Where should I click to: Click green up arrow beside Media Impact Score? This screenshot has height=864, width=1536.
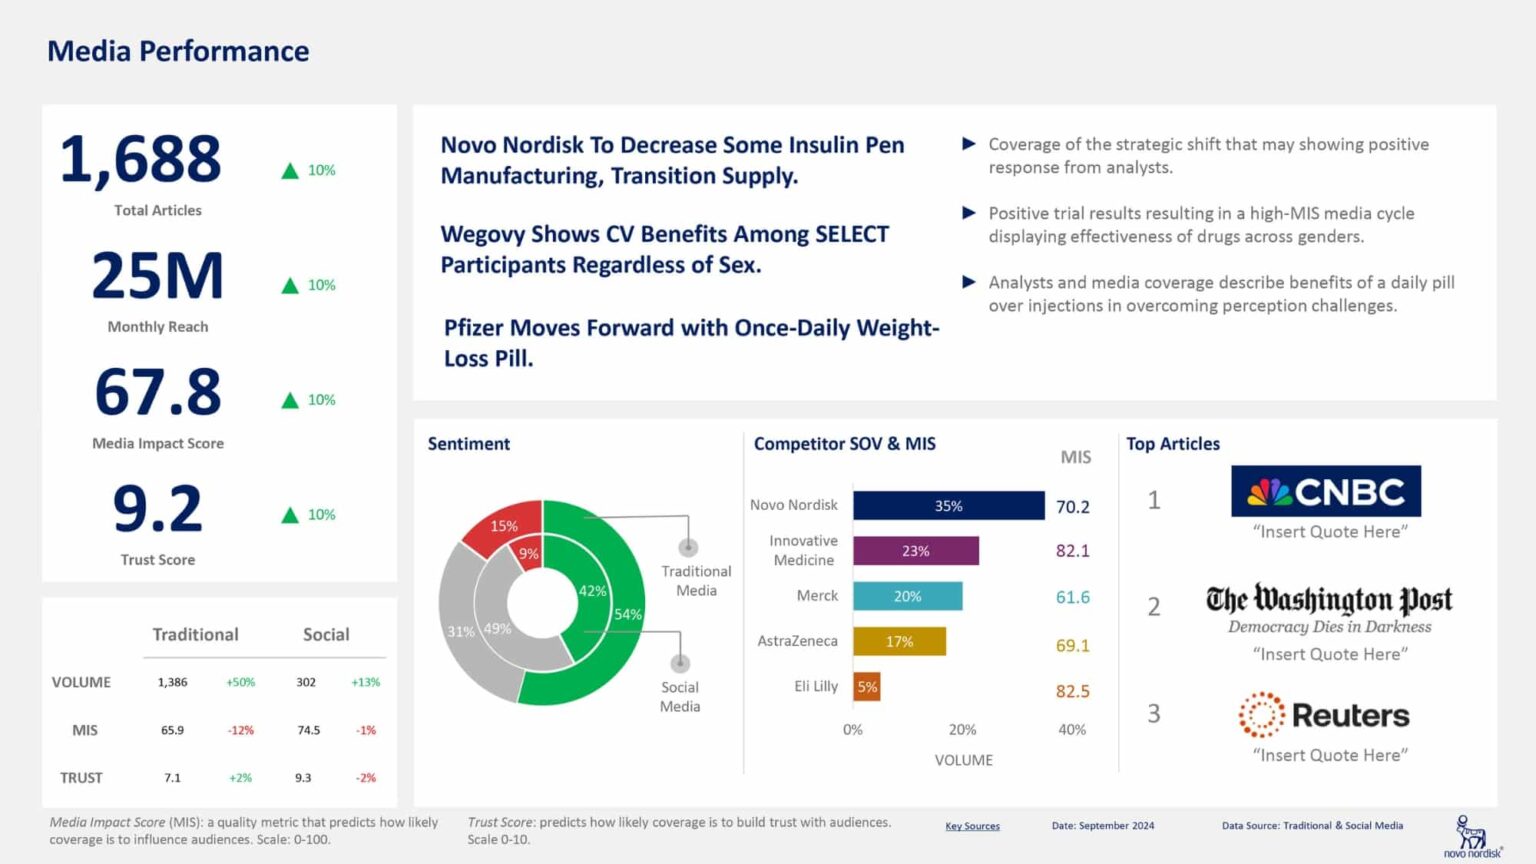click(x=290, y=401)
